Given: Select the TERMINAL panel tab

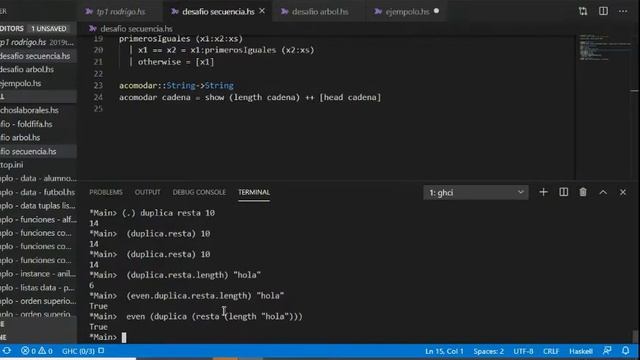Looking at the screenshot, I should (254, 192).
